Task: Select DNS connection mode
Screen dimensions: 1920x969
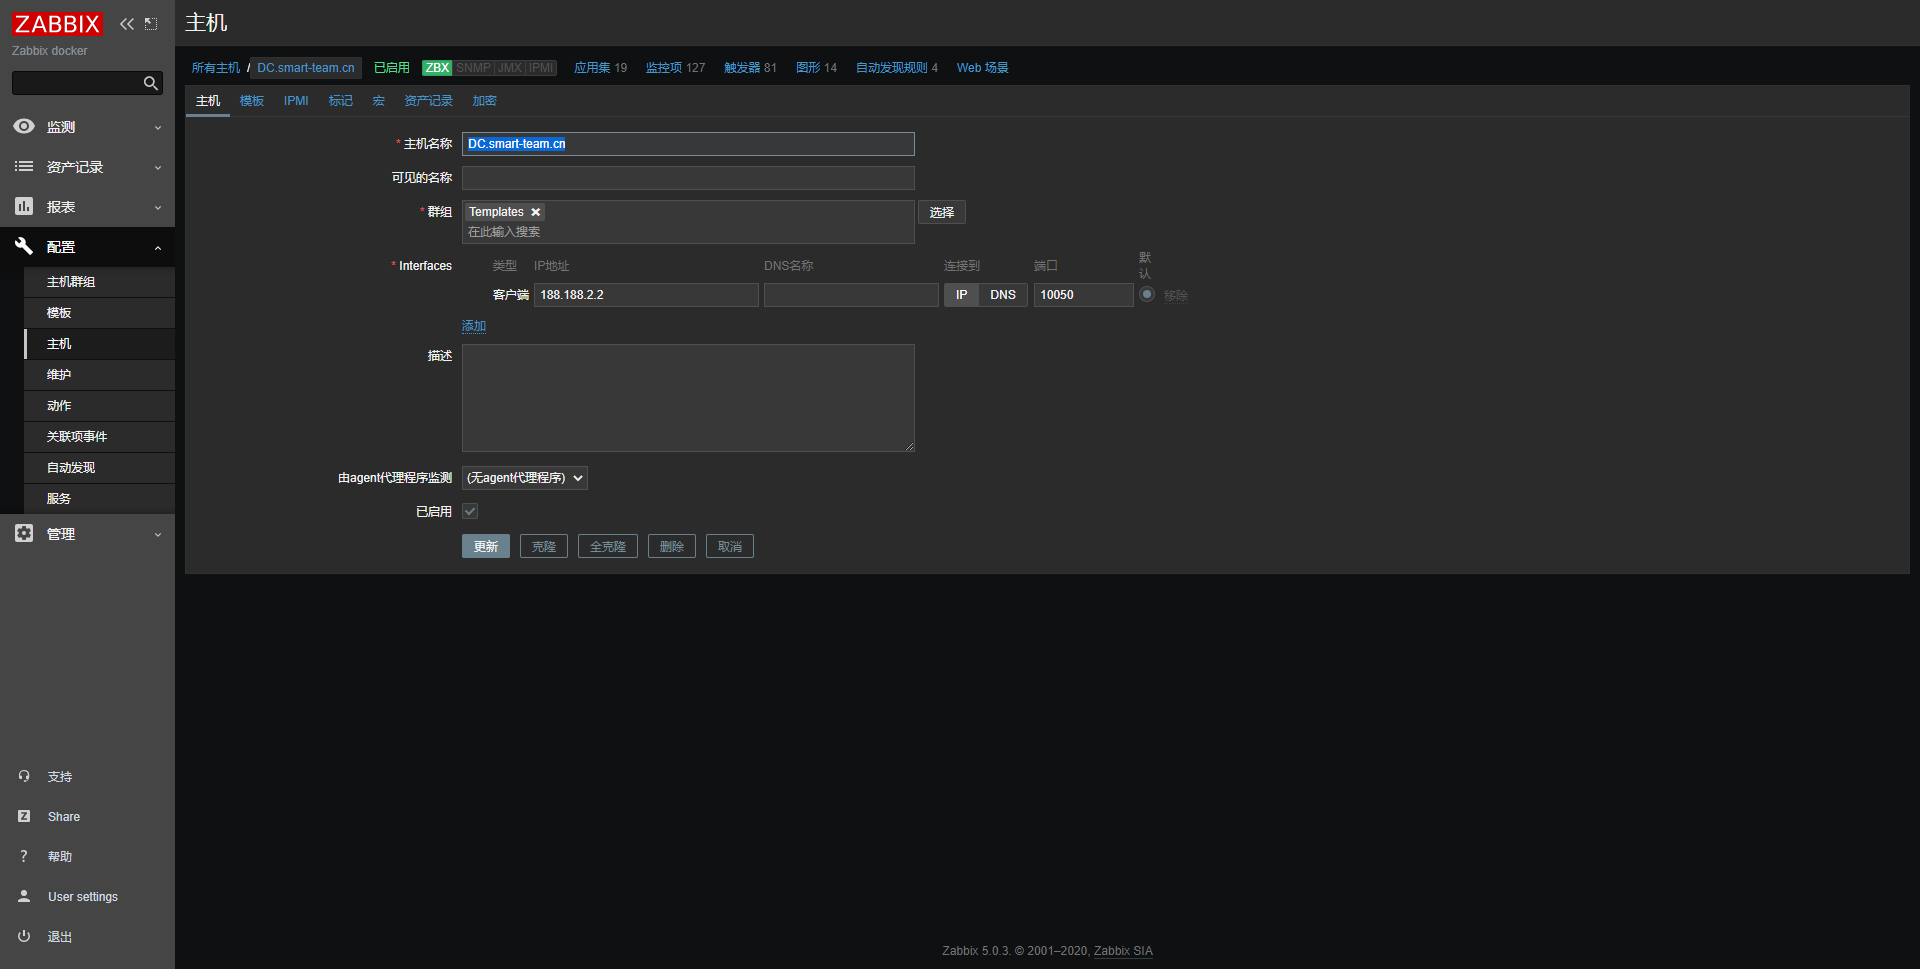Action: click(1003, 295)
